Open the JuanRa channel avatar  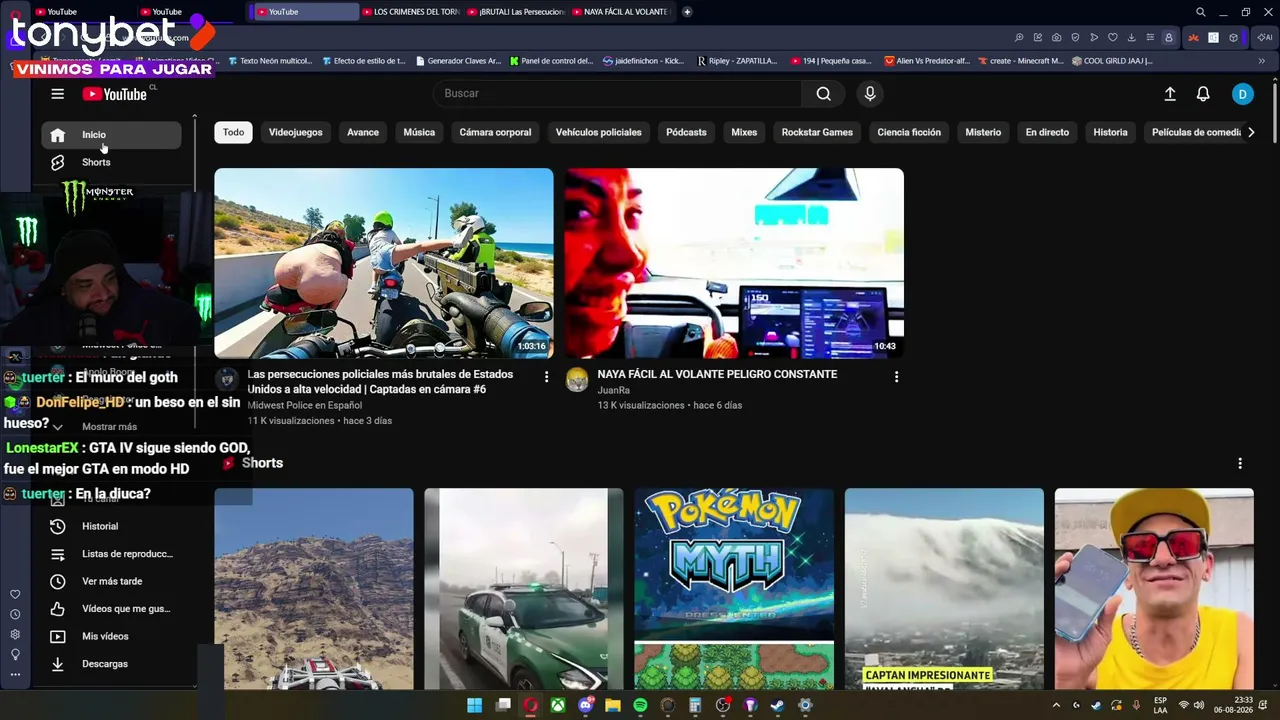click(x=577, y=379)
